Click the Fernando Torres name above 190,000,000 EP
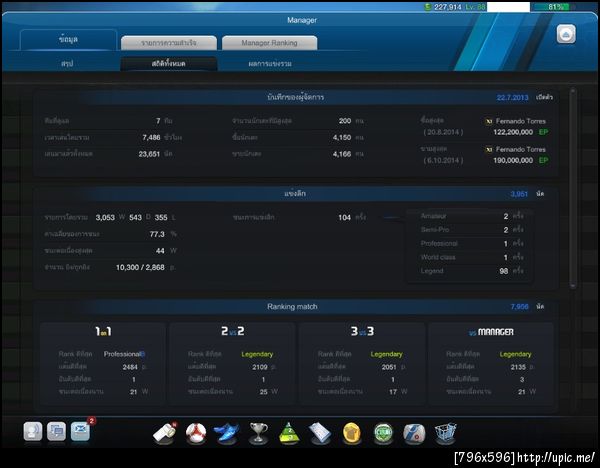Viewport: 600px width, 468px height. (520, 150)
